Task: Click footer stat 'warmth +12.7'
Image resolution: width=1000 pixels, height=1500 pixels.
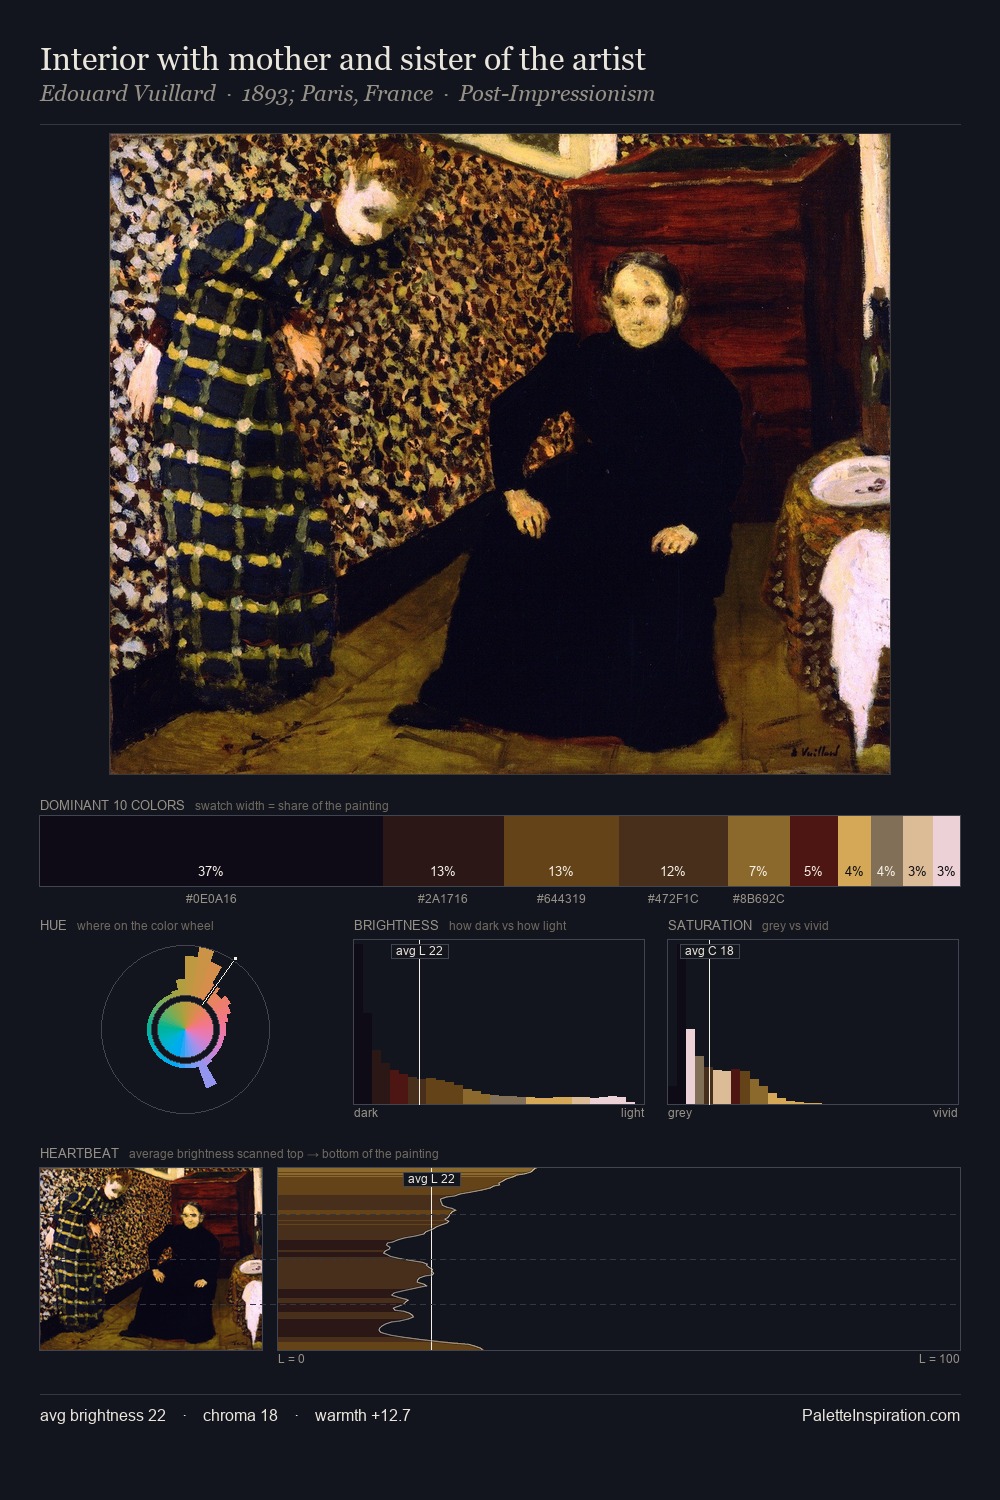Action: point(363,1415)
